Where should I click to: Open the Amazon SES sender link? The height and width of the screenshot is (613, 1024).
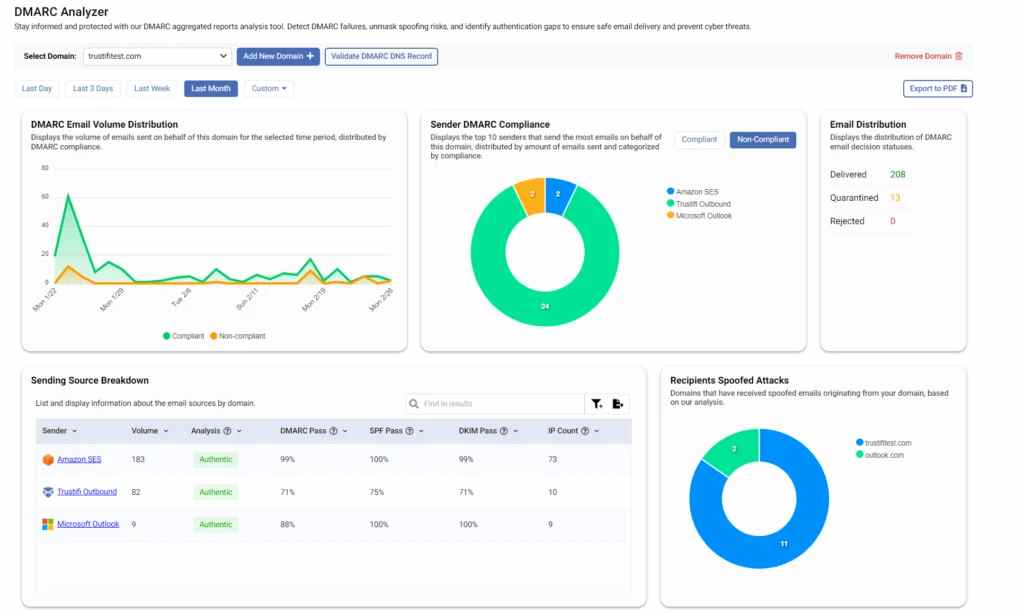coord(79,460)
